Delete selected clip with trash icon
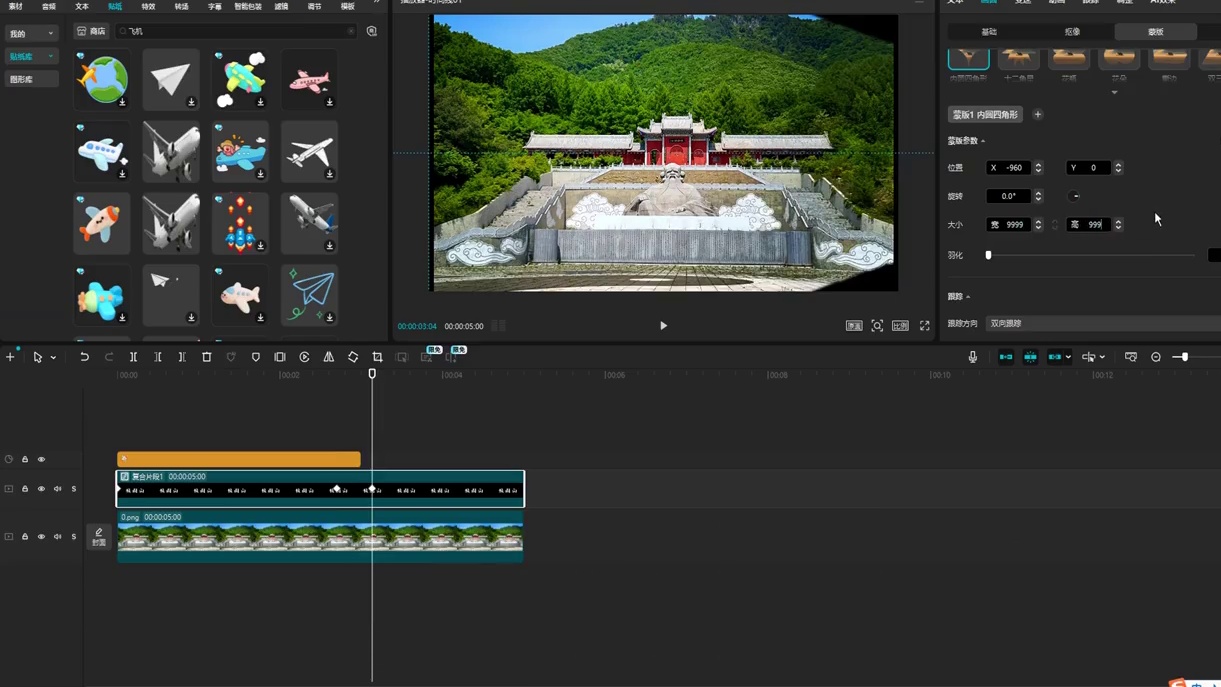1221x687 pixels. pyautogui.click(x=207, y=357)
